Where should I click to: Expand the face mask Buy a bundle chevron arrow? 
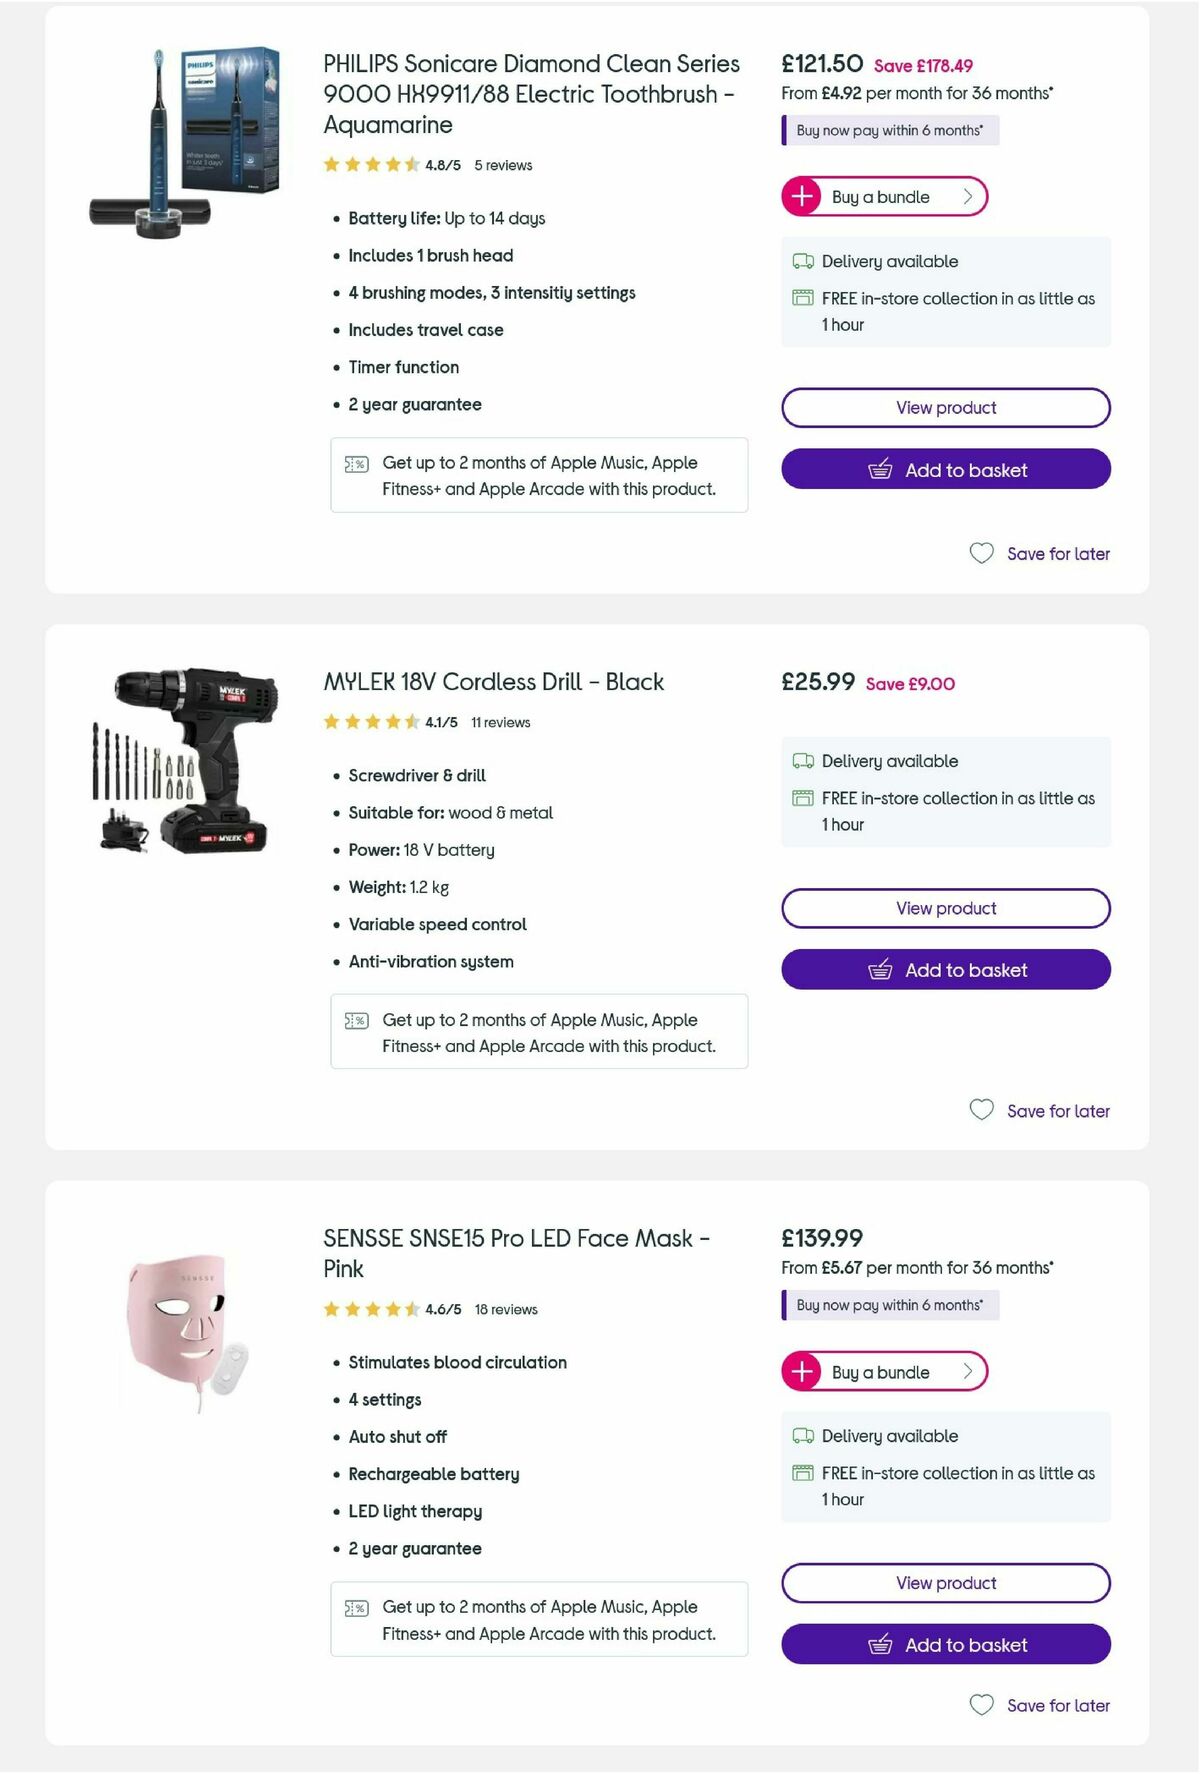968,1371
